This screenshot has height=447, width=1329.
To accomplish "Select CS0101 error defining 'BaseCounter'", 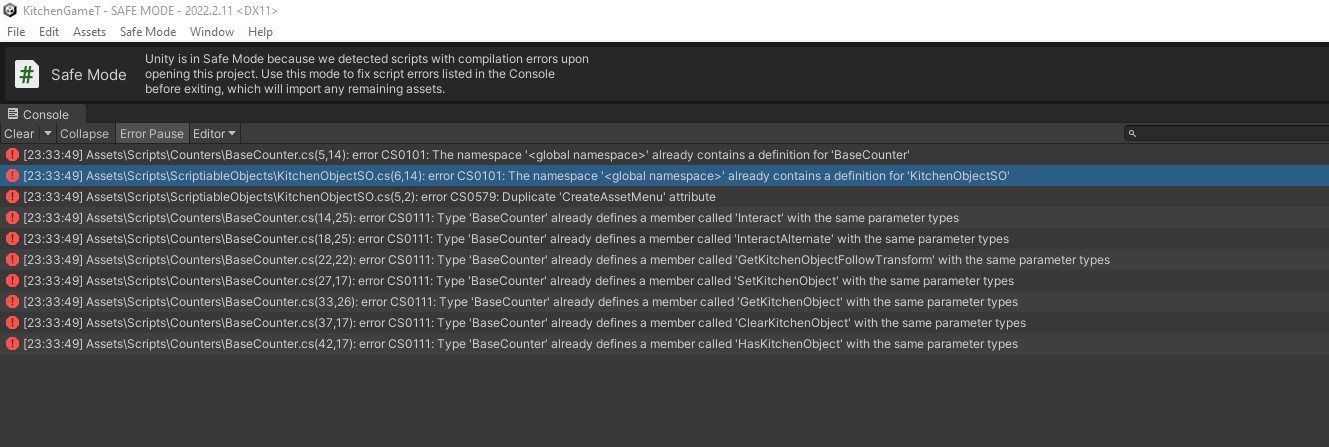I will point(664,155).
